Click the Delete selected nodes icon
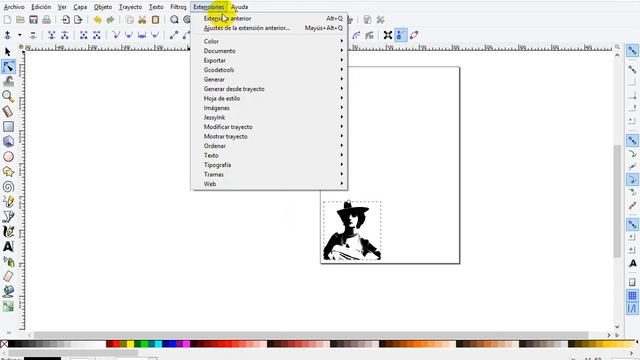This screenshot has height=360, width=640. pyautogui.click(x=33, y=35)
